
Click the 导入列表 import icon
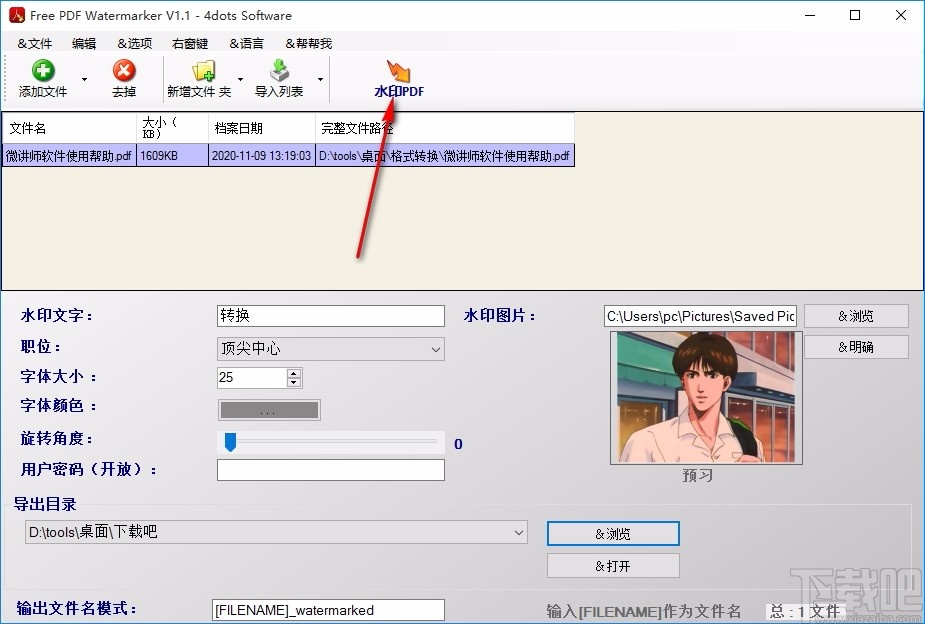(x=280, y=71)
